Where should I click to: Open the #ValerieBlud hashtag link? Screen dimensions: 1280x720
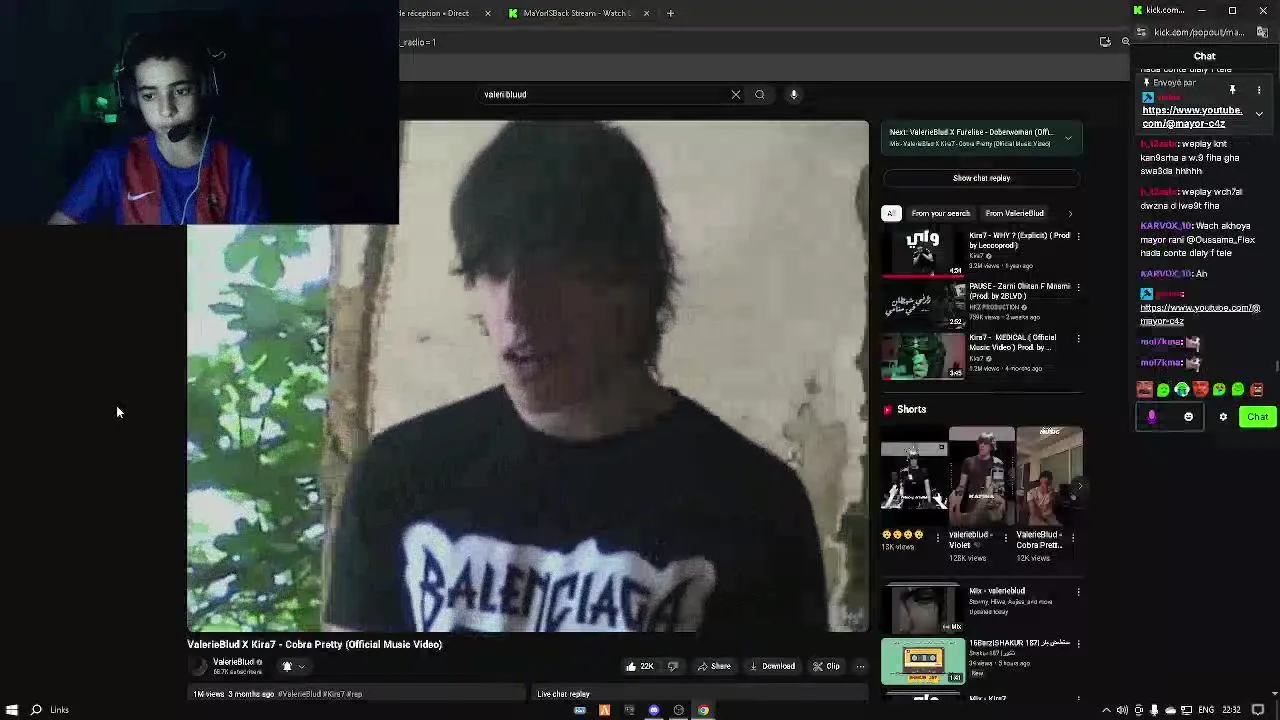300,694
